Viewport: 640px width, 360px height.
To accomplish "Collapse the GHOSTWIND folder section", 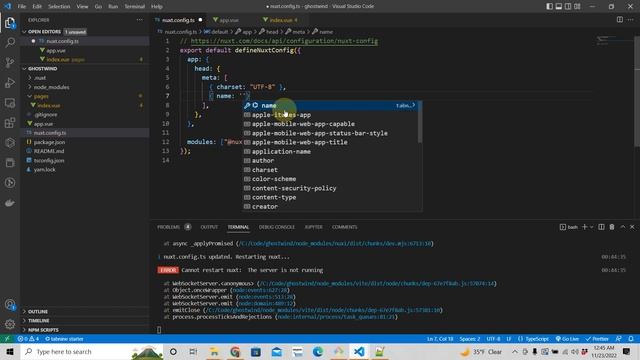I will [42, 69].
